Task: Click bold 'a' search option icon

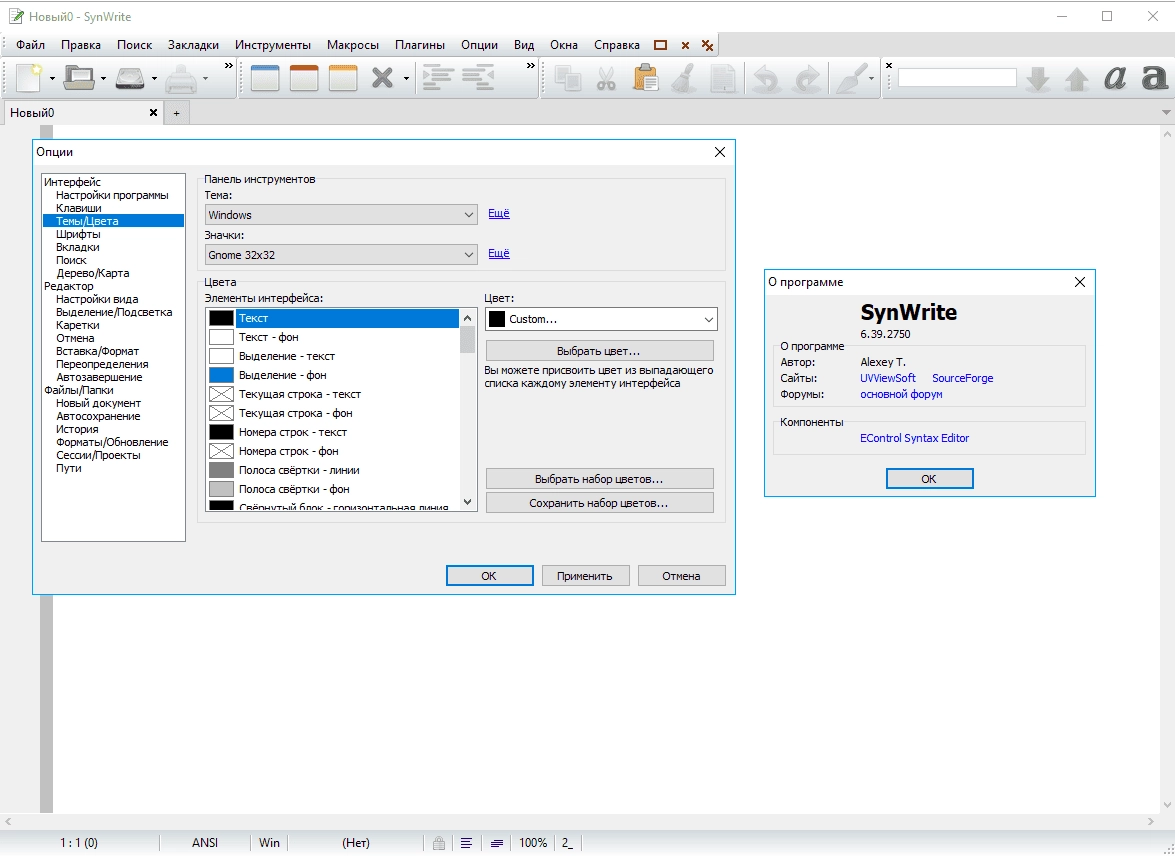Action: (x=1155, y=78)
